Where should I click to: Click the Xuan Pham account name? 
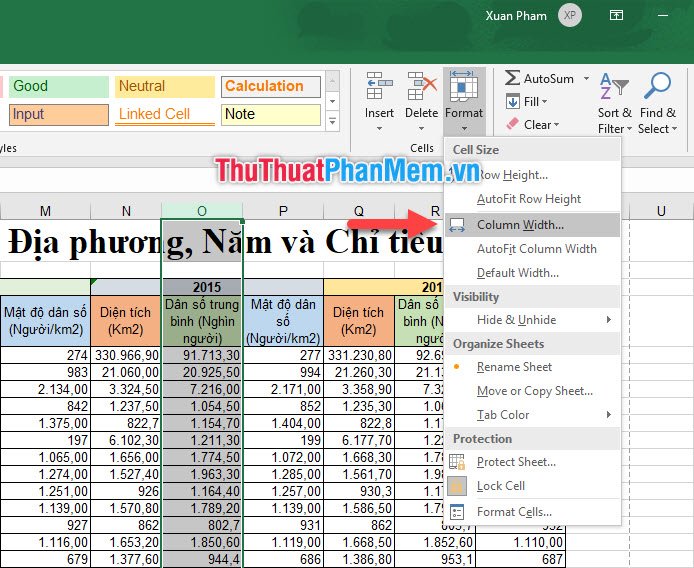(x=516, y=16)
